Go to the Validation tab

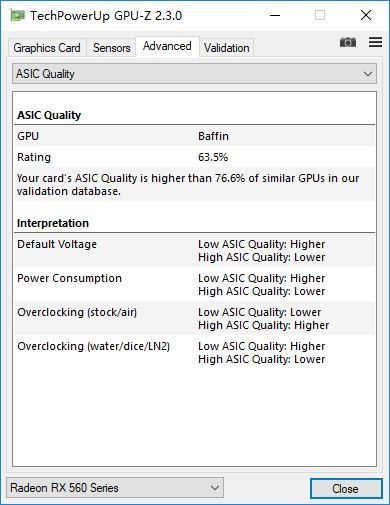227,48
